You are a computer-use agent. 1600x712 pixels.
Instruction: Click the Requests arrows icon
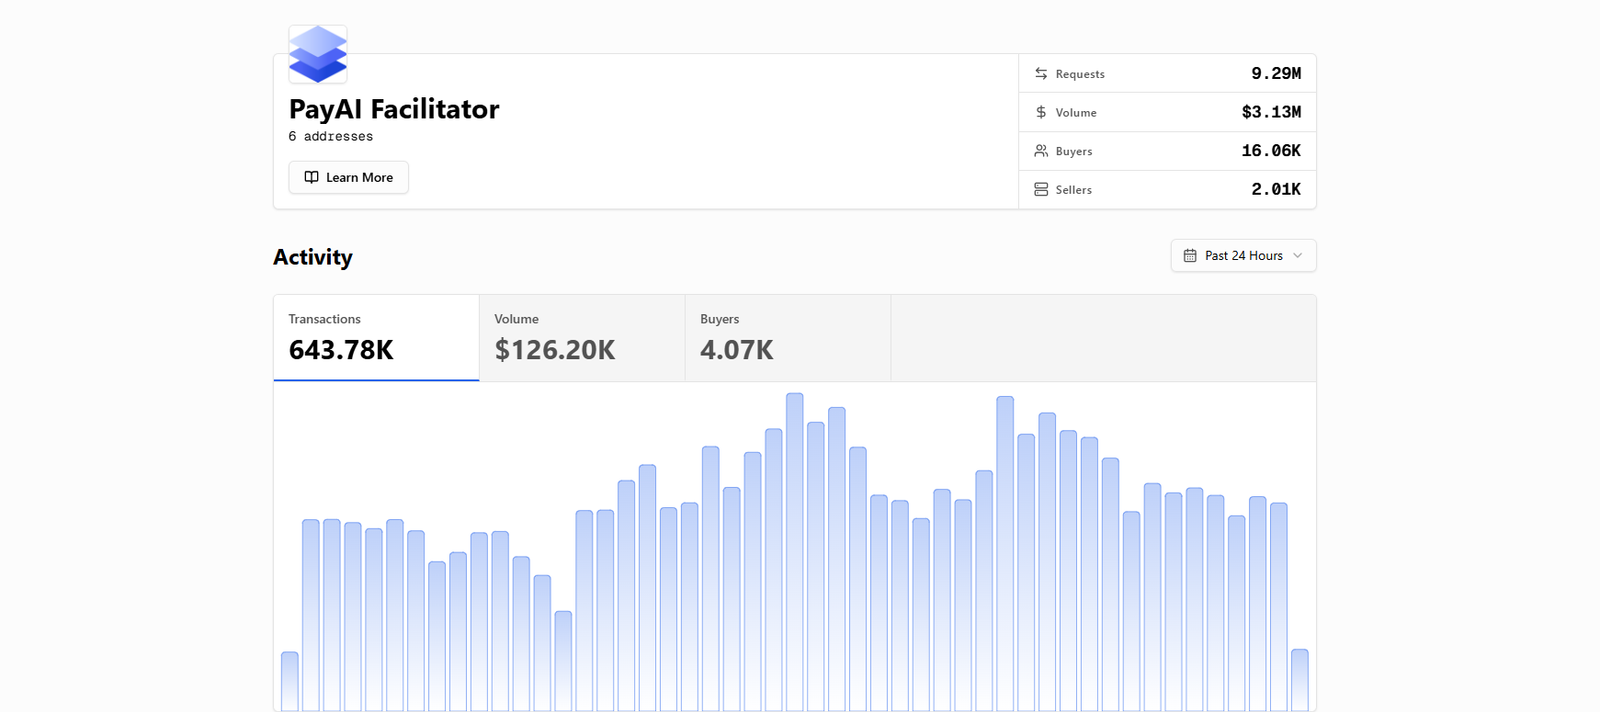click(x=1041, y=74)
